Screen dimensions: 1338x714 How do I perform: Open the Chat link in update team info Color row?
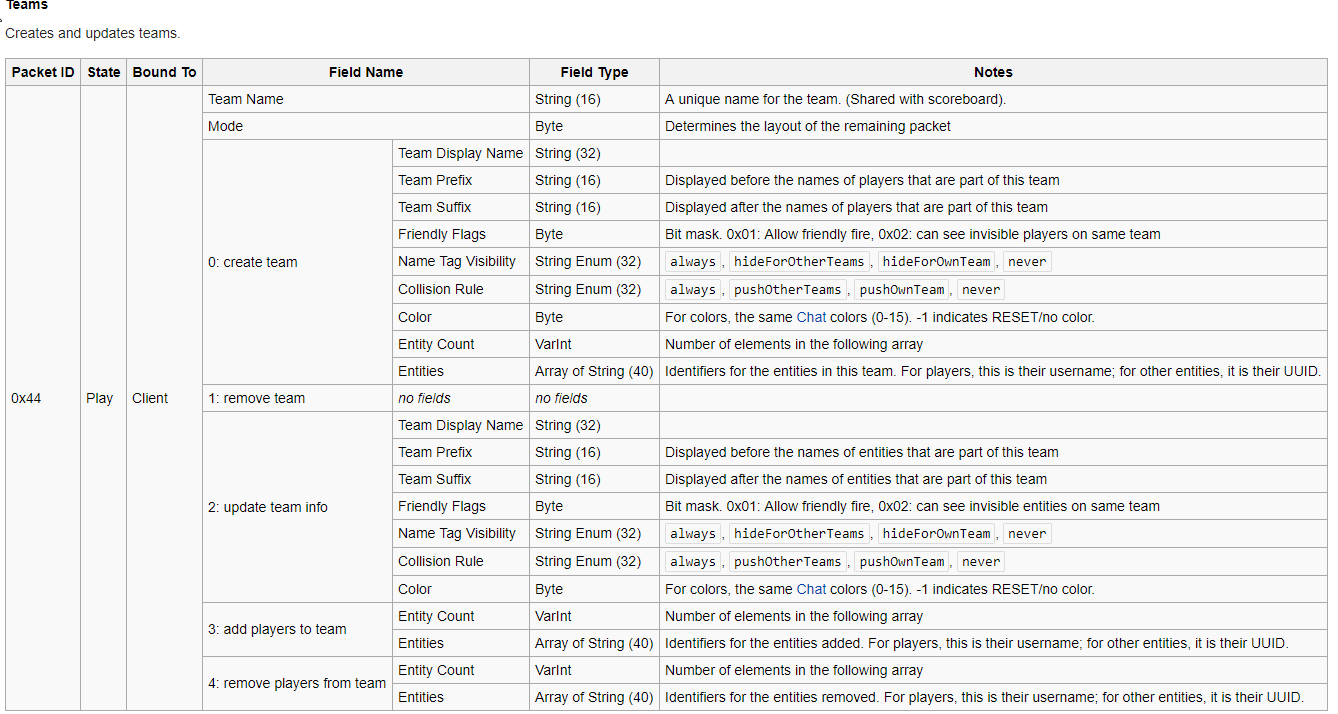811,589
